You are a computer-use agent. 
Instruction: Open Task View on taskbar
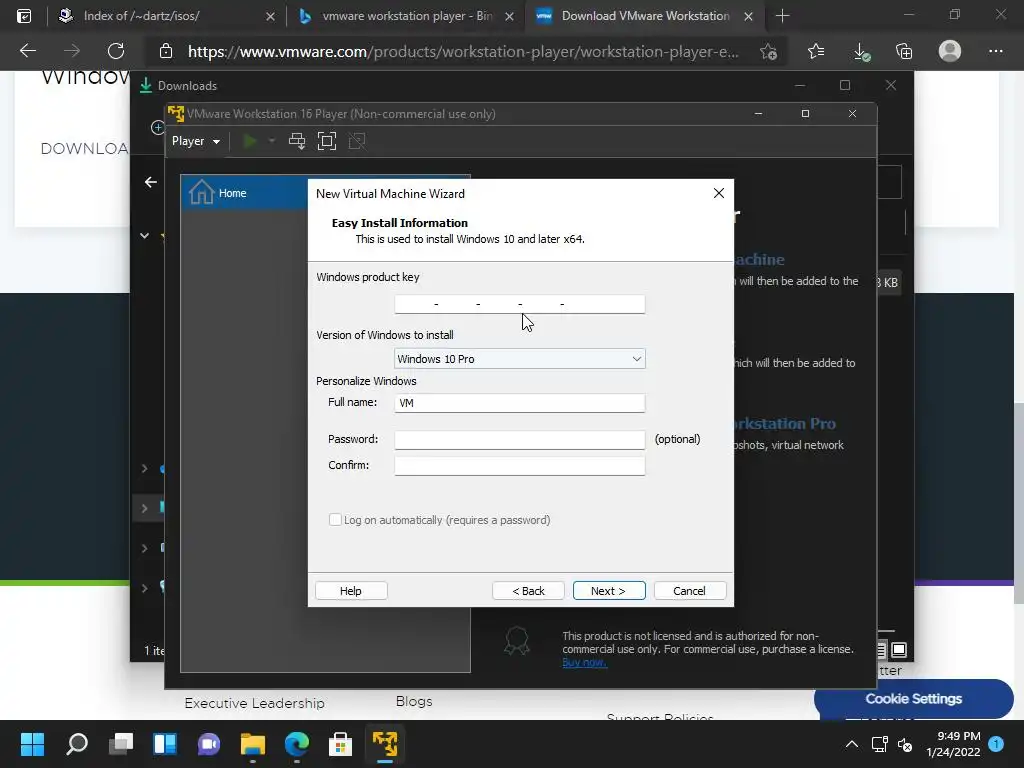(x=121, y=744)
